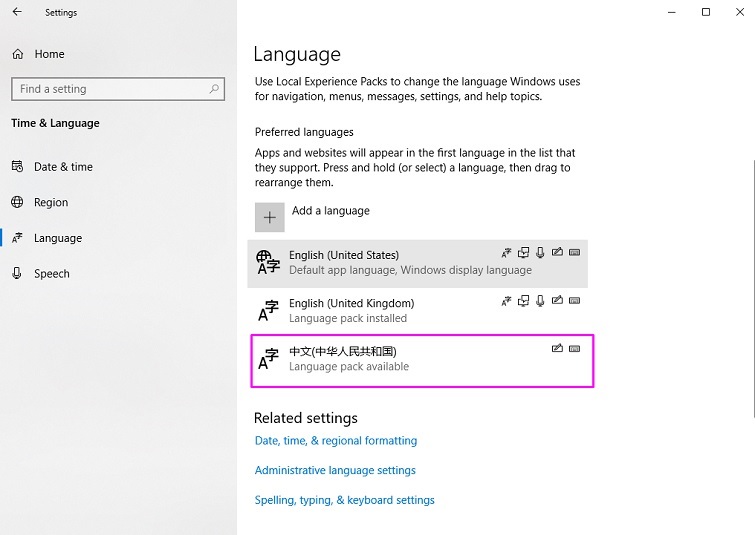Click the keyboard icon in the Chinese language row
This screenshot has height=535, width=755.
(x=575, y=349)
